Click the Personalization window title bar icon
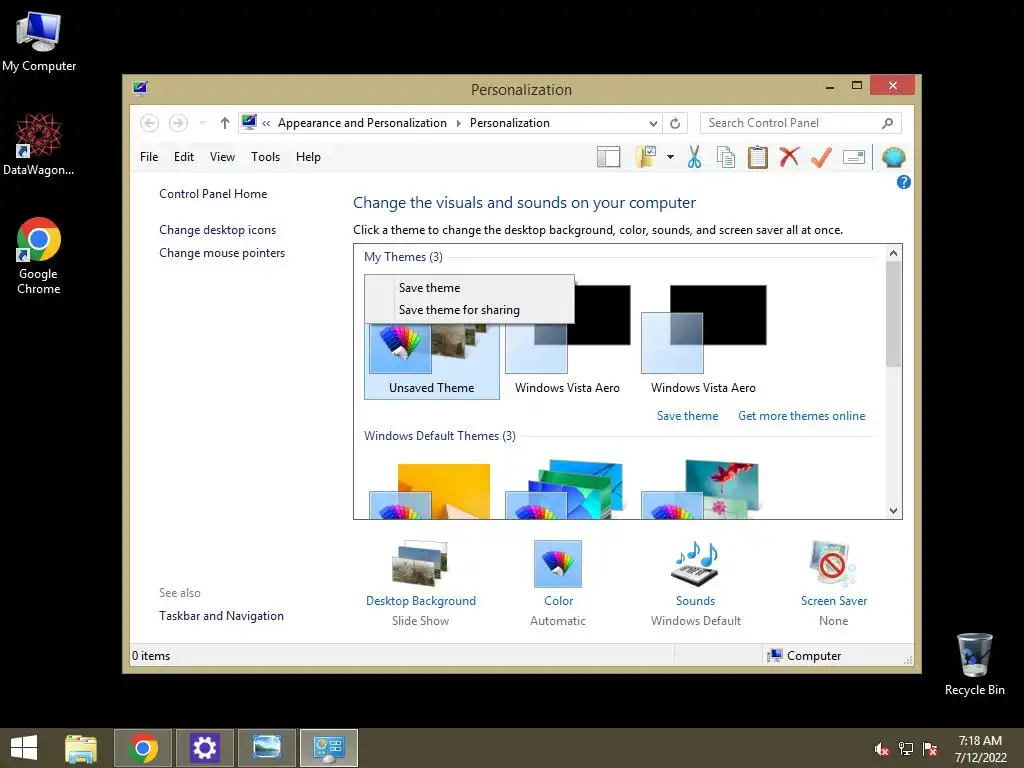Viewport: 1024px width, 768px height. coord(140,88)
